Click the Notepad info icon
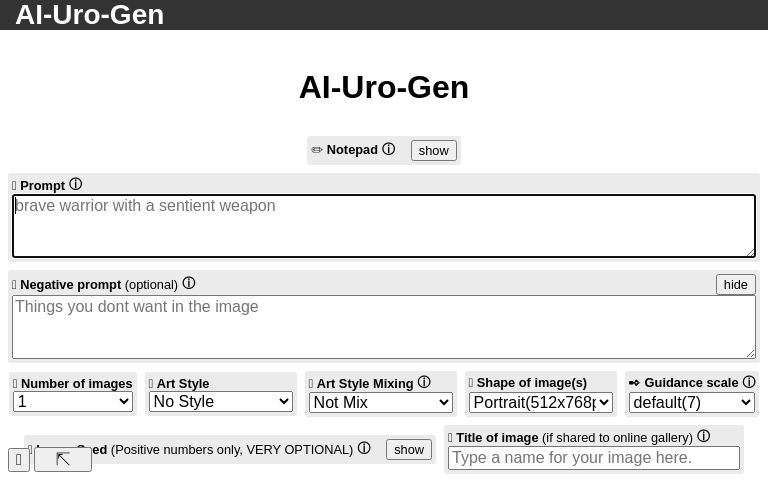The height and width of the screenshot is (480, 768). pyautogui.click(x=389, y=149)
